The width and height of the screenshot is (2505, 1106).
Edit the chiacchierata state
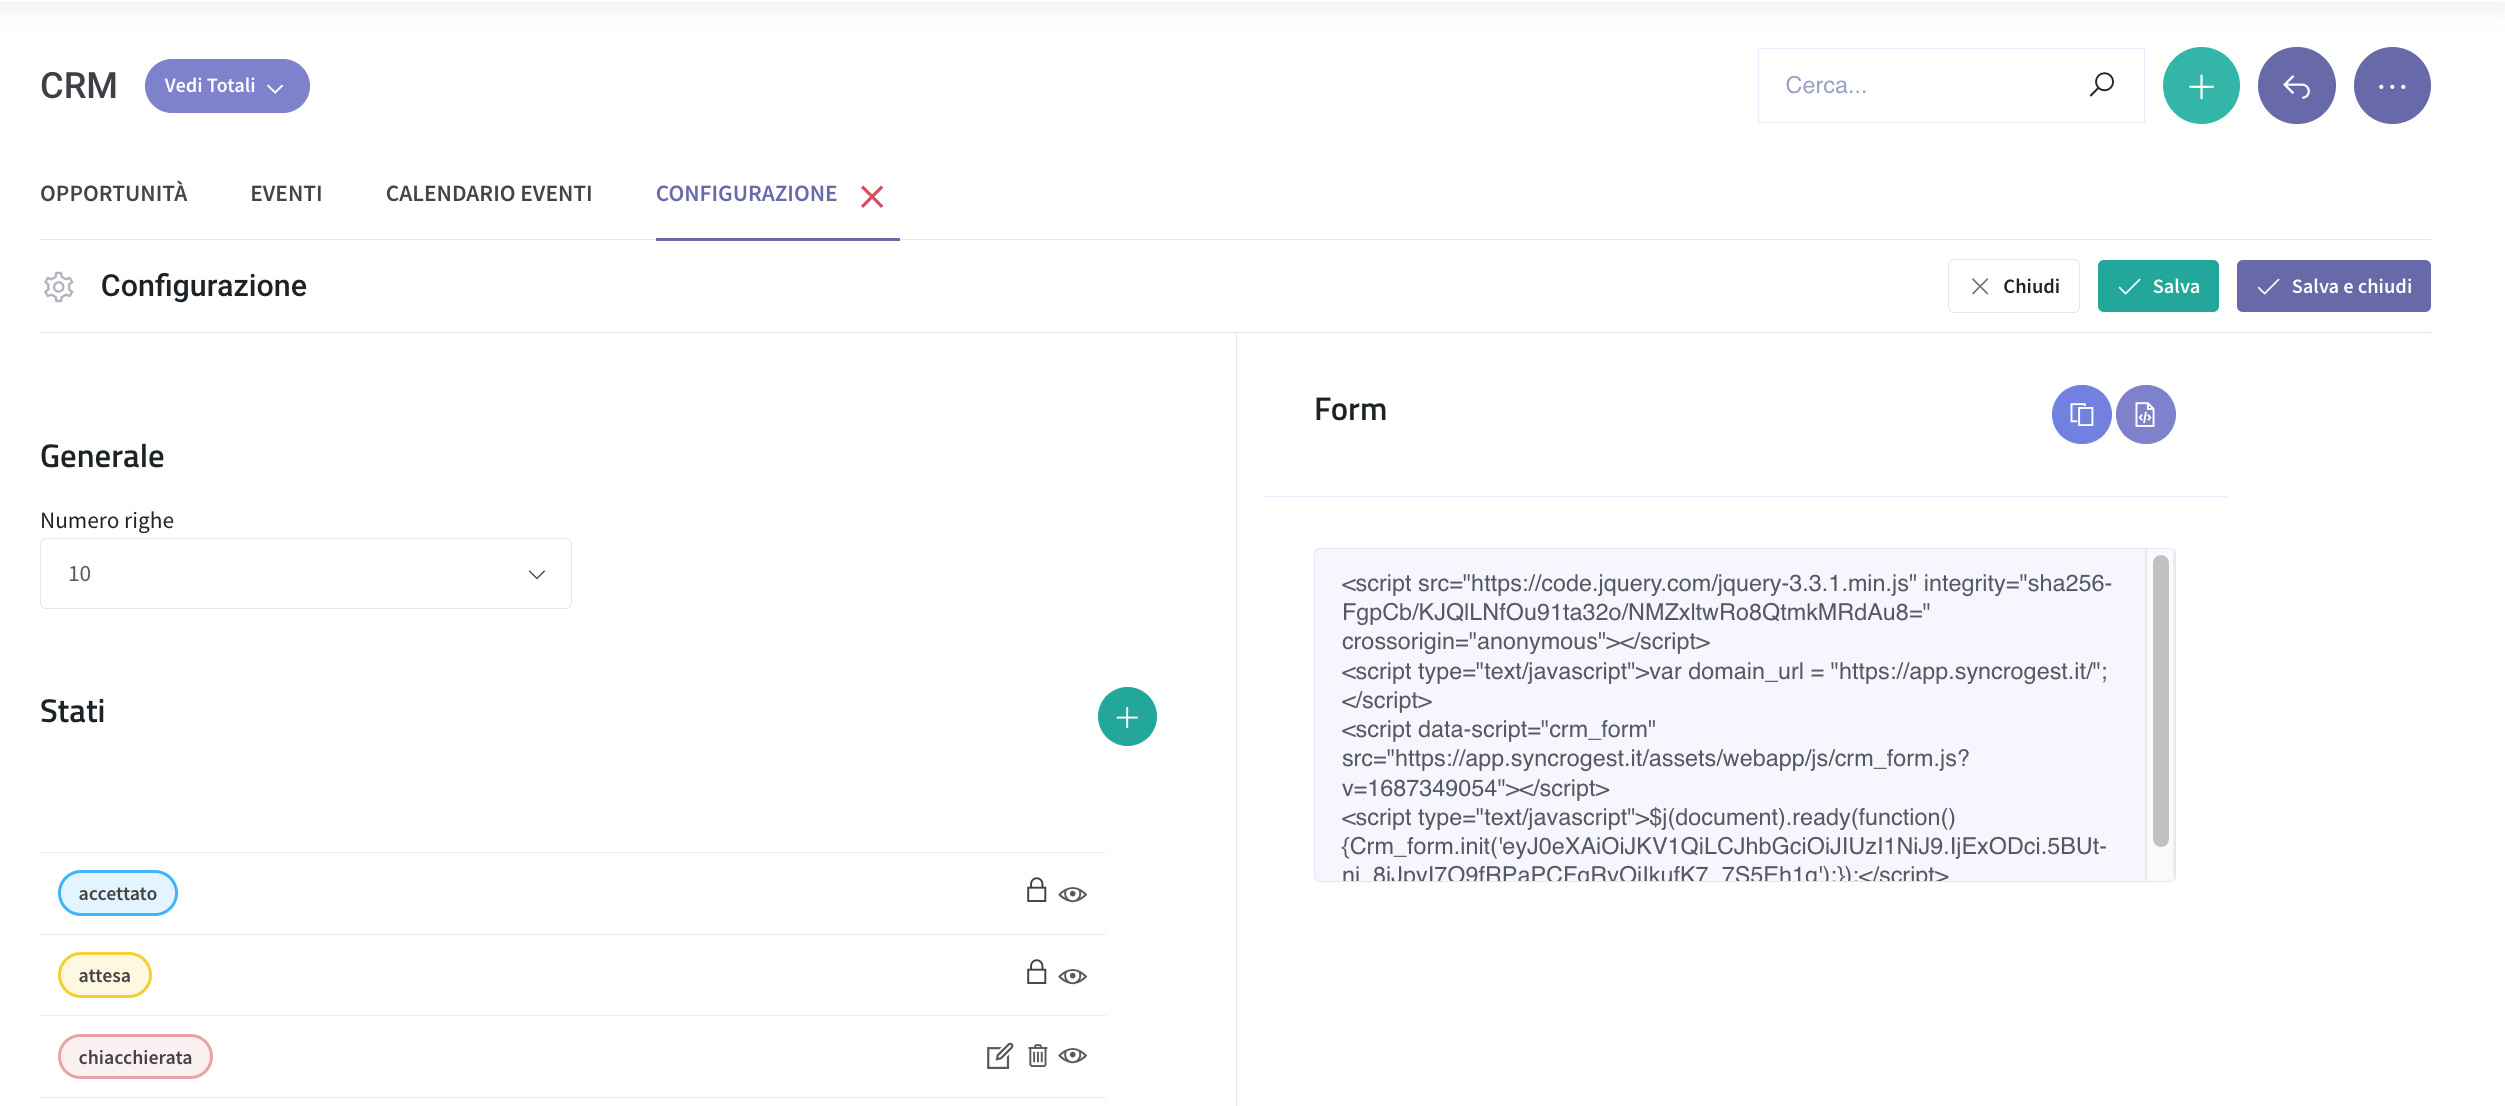click(x=999, y=1056)
